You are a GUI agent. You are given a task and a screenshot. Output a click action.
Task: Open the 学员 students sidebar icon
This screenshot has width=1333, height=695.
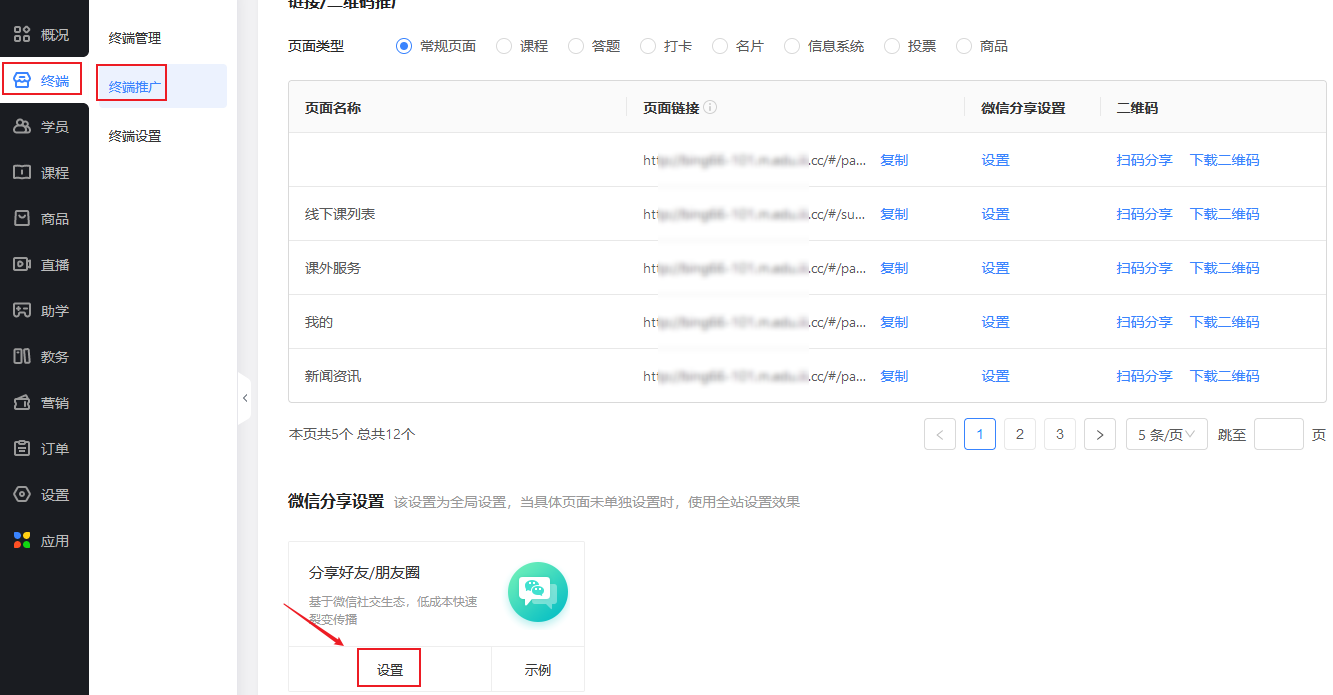(22, 127)
